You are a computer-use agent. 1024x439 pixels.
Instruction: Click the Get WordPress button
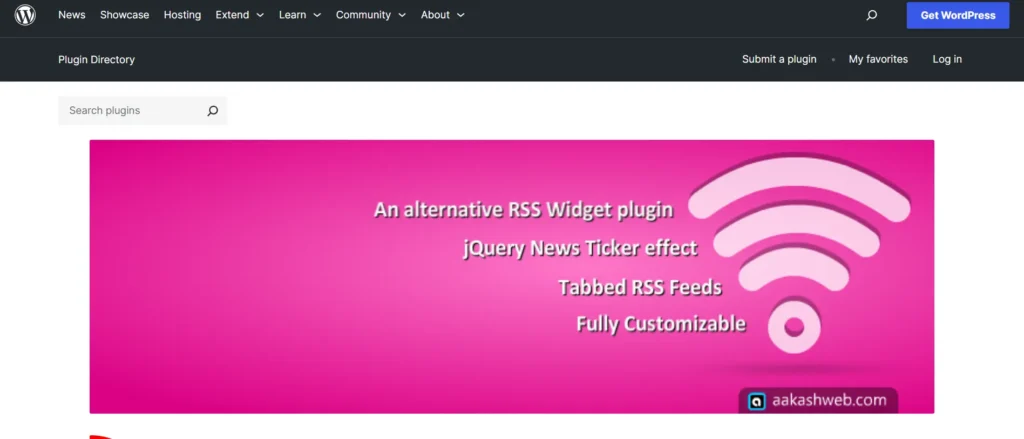pyautogui.click(x=958, y=15)
